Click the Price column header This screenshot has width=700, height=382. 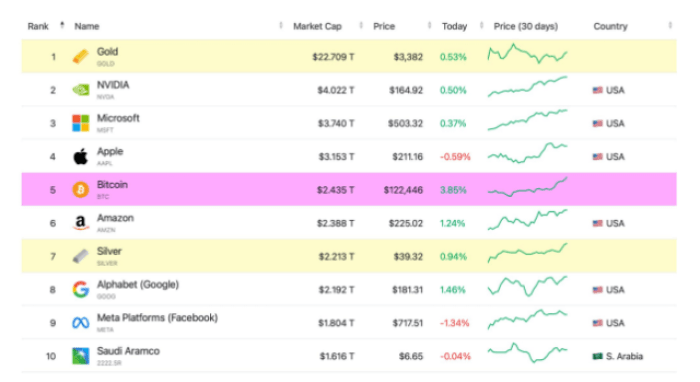click(x=384, y=26)
